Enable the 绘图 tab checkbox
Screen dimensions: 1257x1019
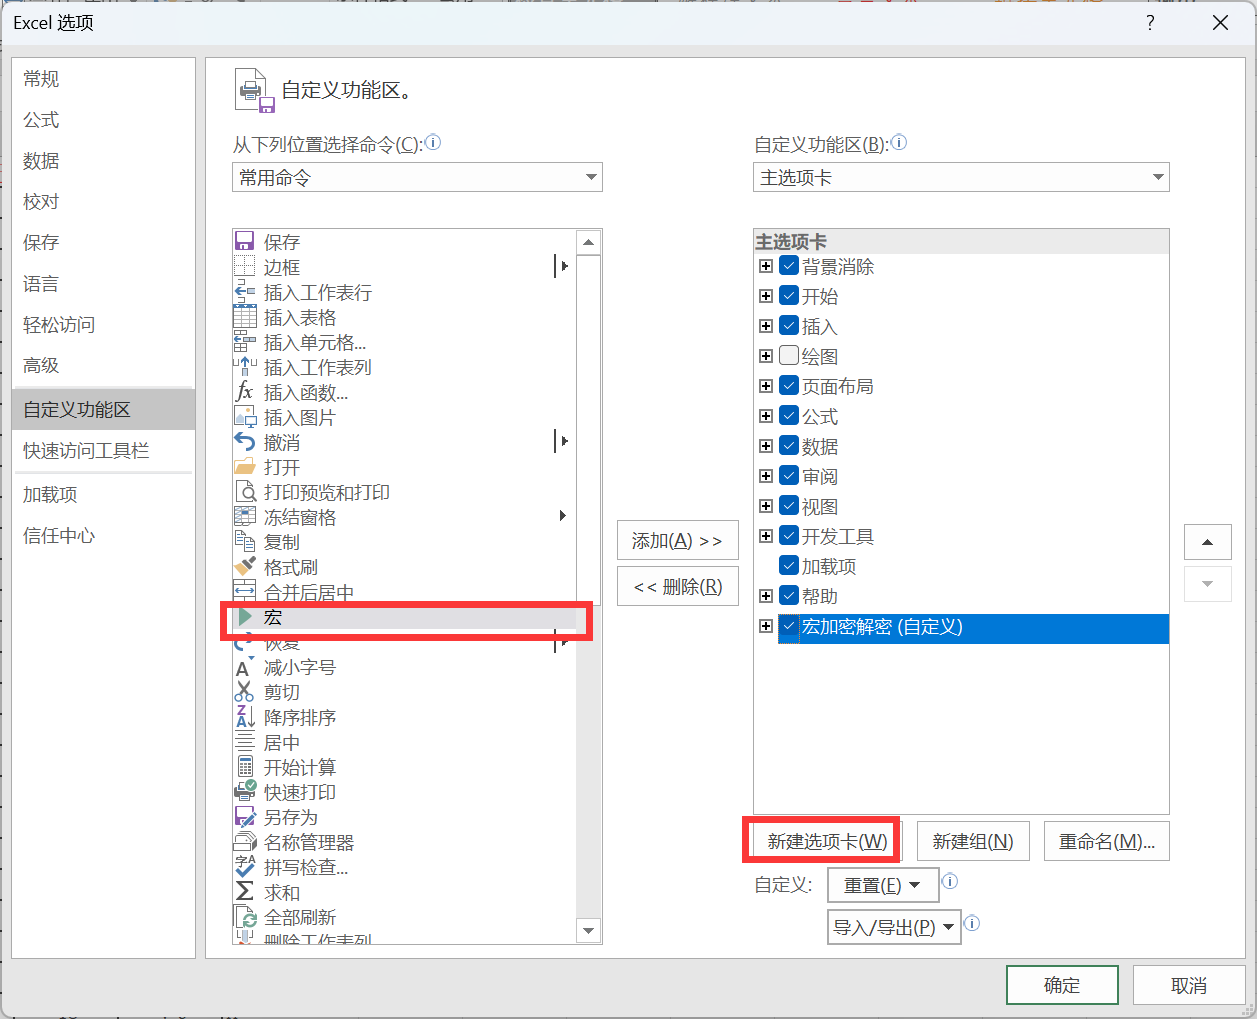[x=789, y=356]
